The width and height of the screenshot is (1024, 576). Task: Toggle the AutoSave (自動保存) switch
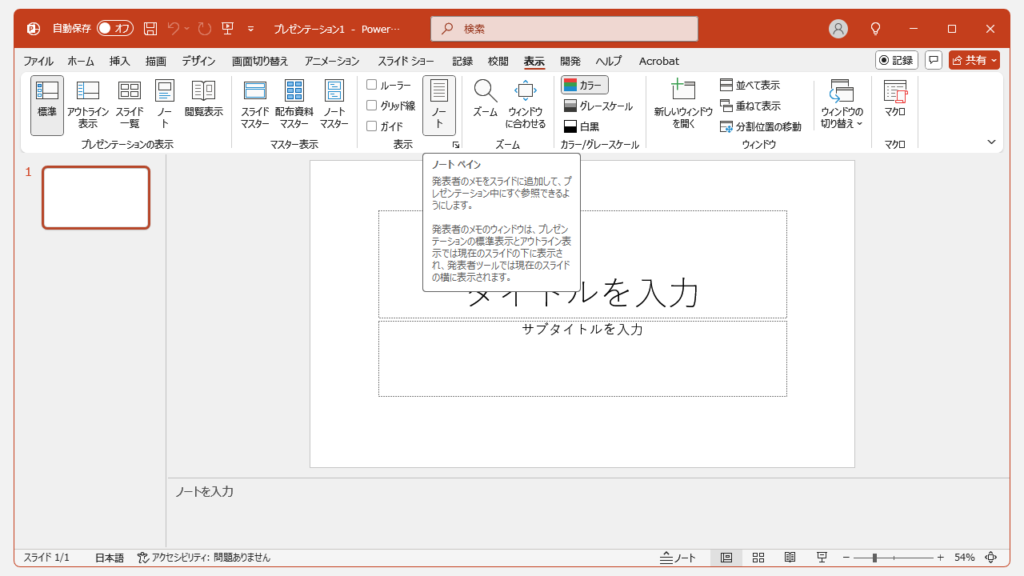(x=115, y=28)
